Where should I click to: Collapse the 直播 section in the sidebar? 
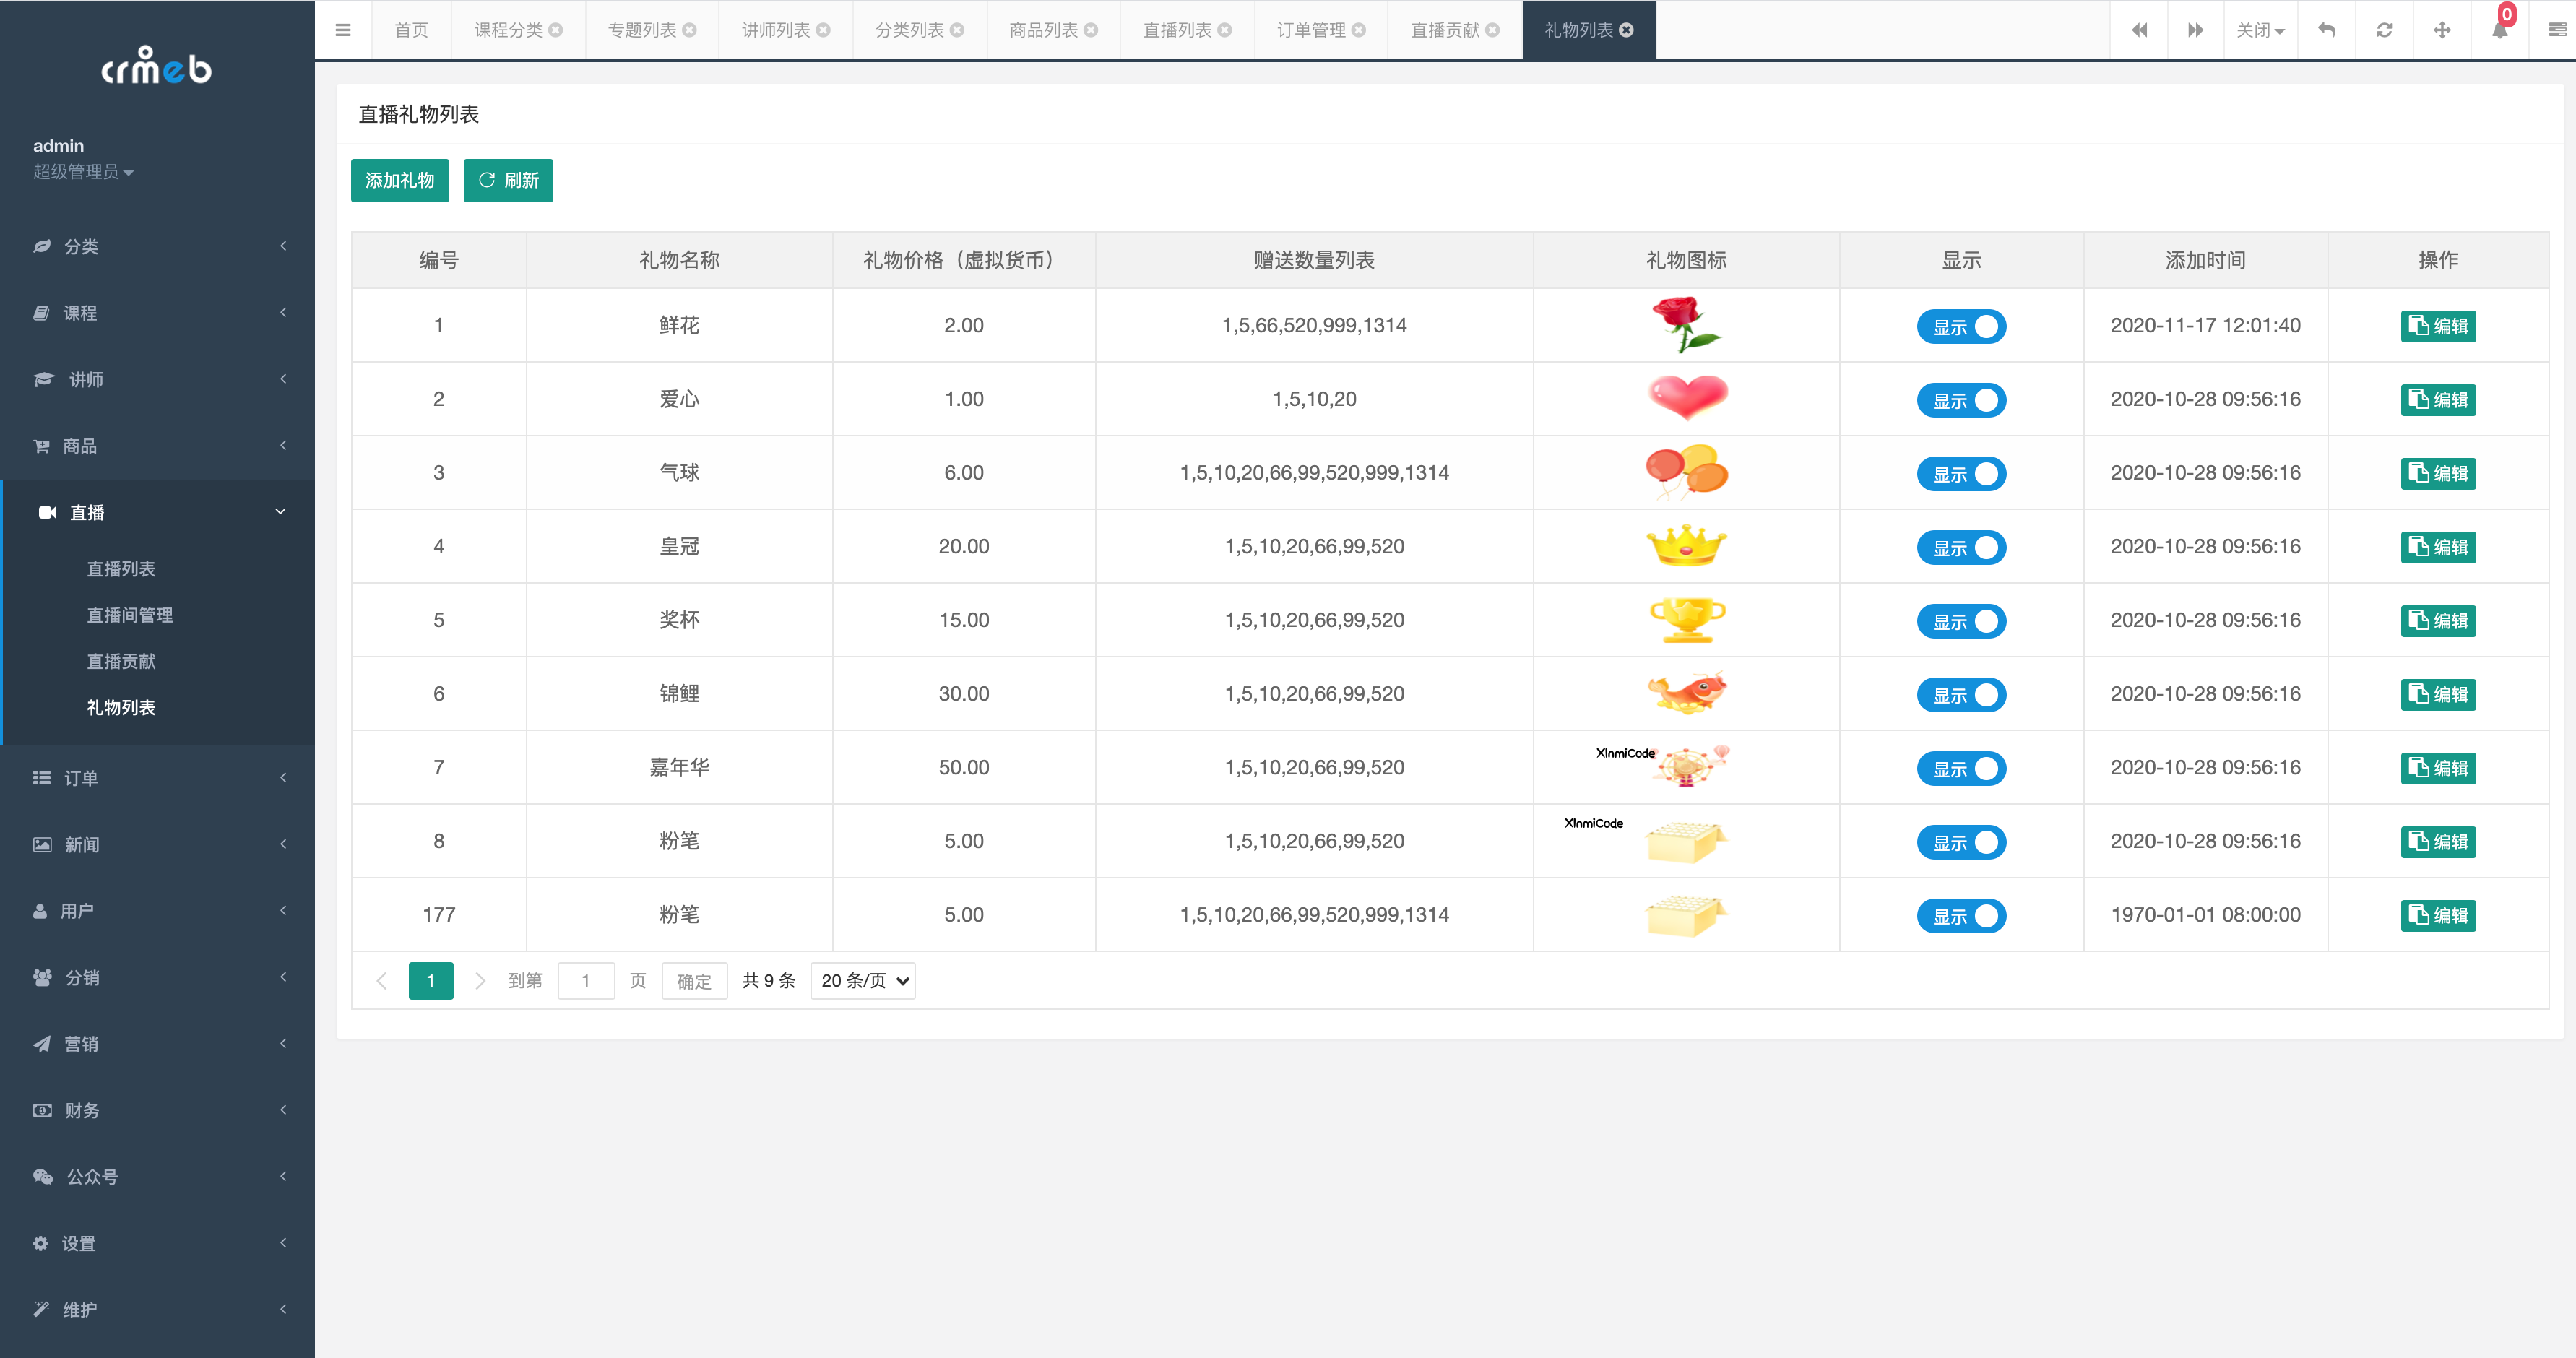point(280,512)
